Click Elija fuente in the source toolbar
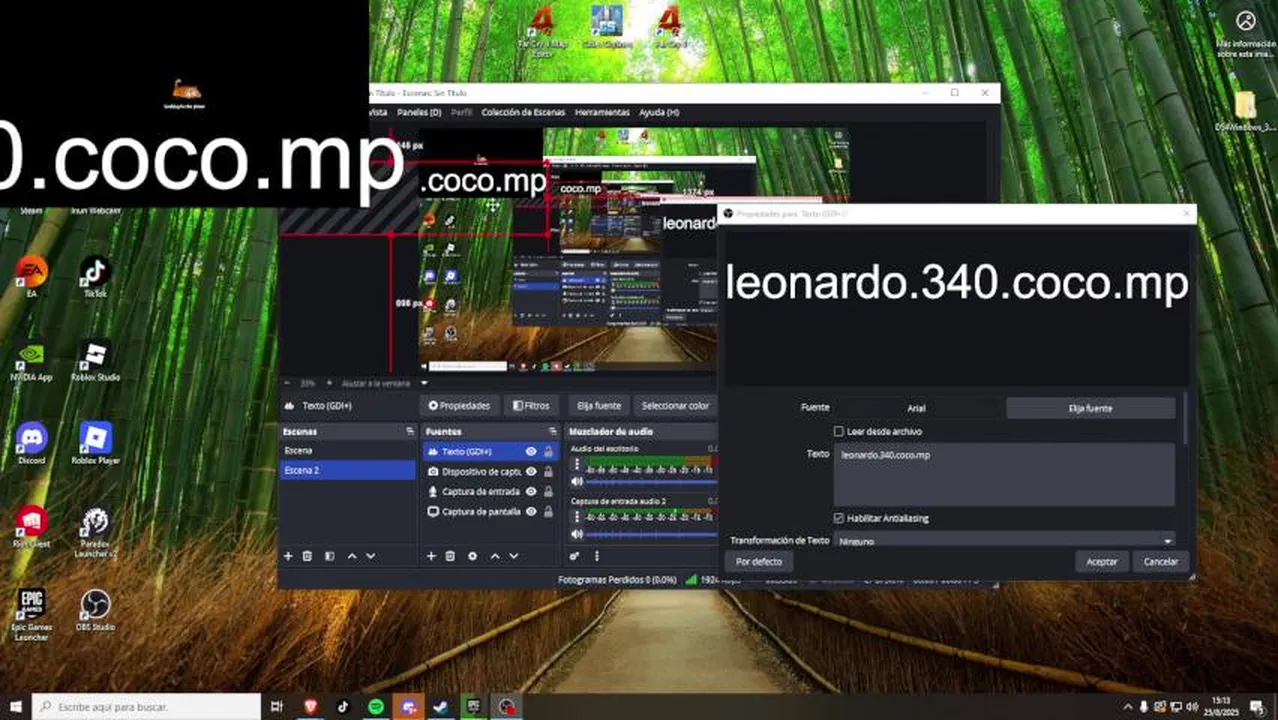Screen dimensions: 1278x720 599,406
